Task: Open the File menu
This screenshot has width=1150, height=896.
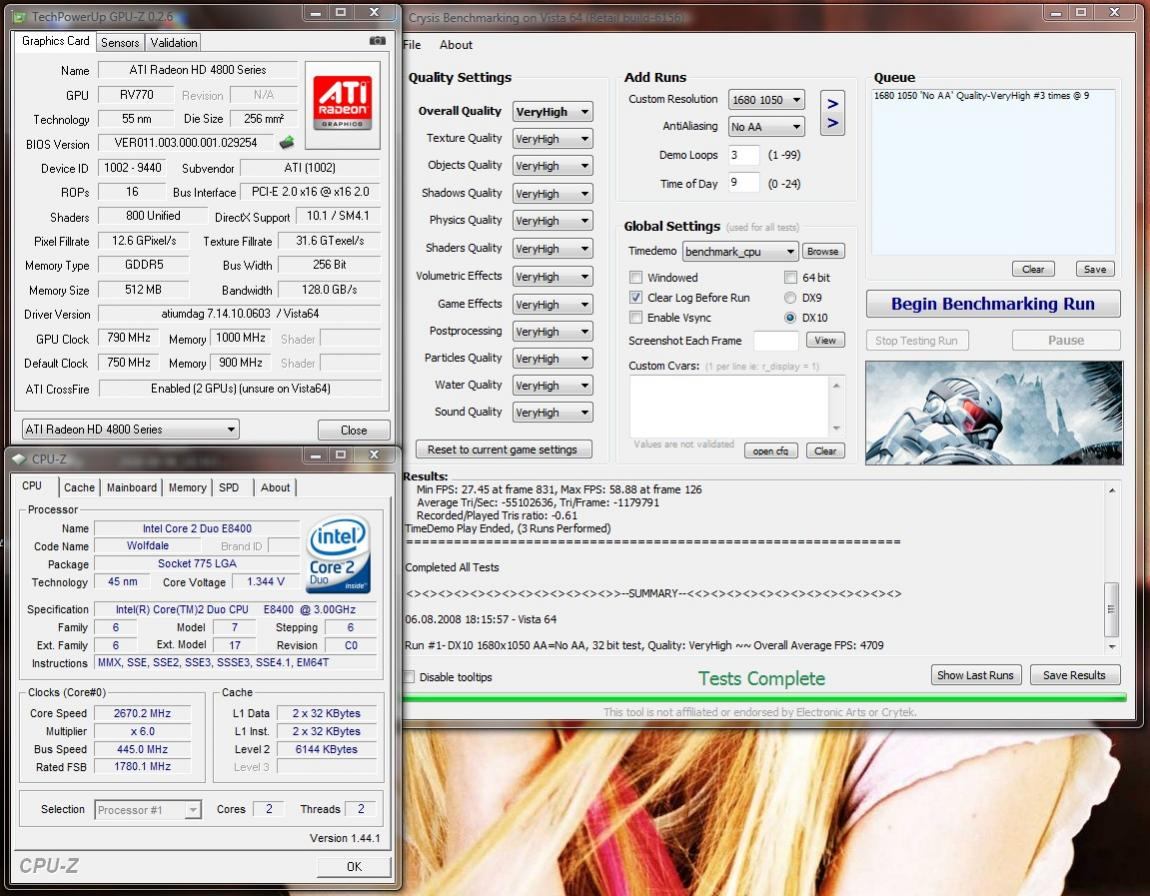Action: (412, 45)
